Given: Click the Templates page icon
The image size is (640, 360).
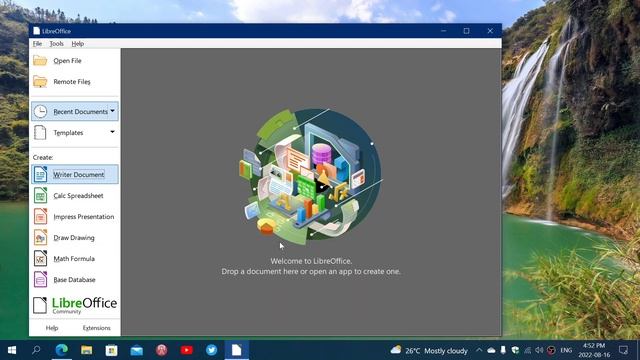Looking at the screenshot, I should coord(40,132).
